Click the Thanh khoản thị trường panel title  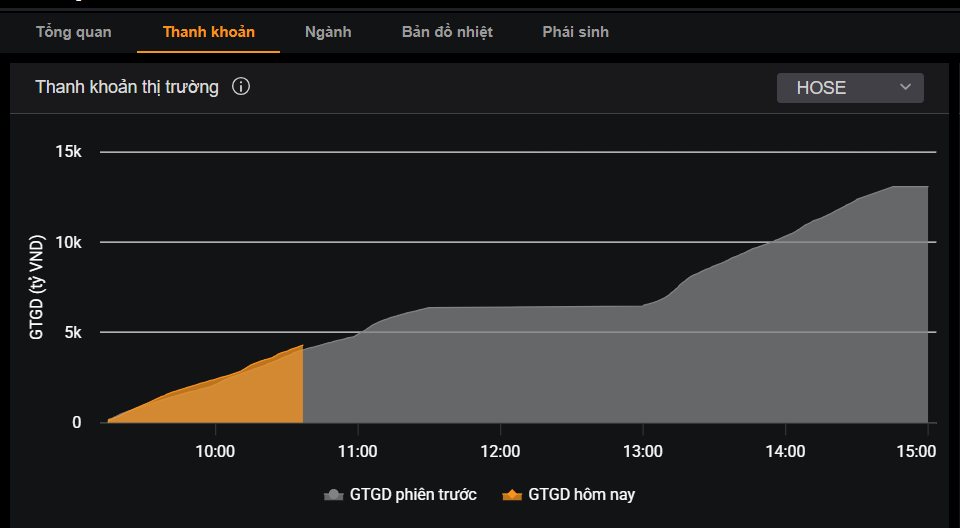pos(127,87)
